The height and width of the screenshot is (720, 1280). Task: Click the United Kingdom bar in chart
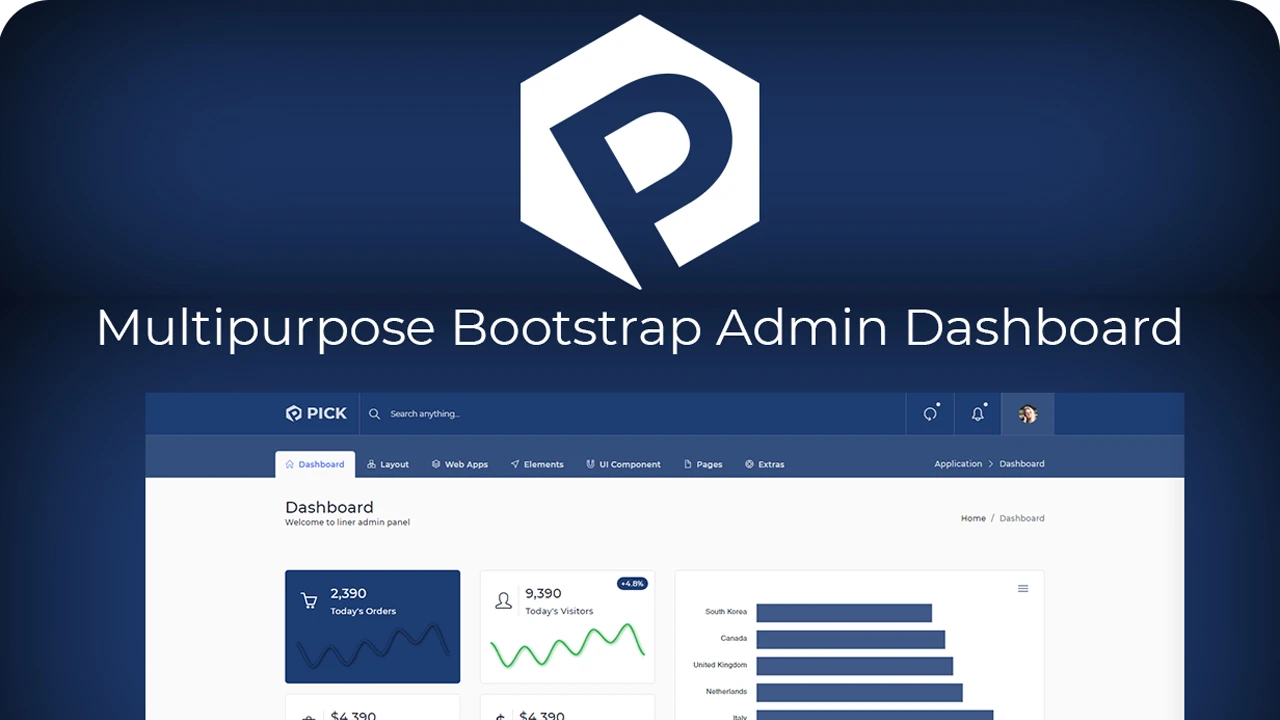tap(855, 665)
